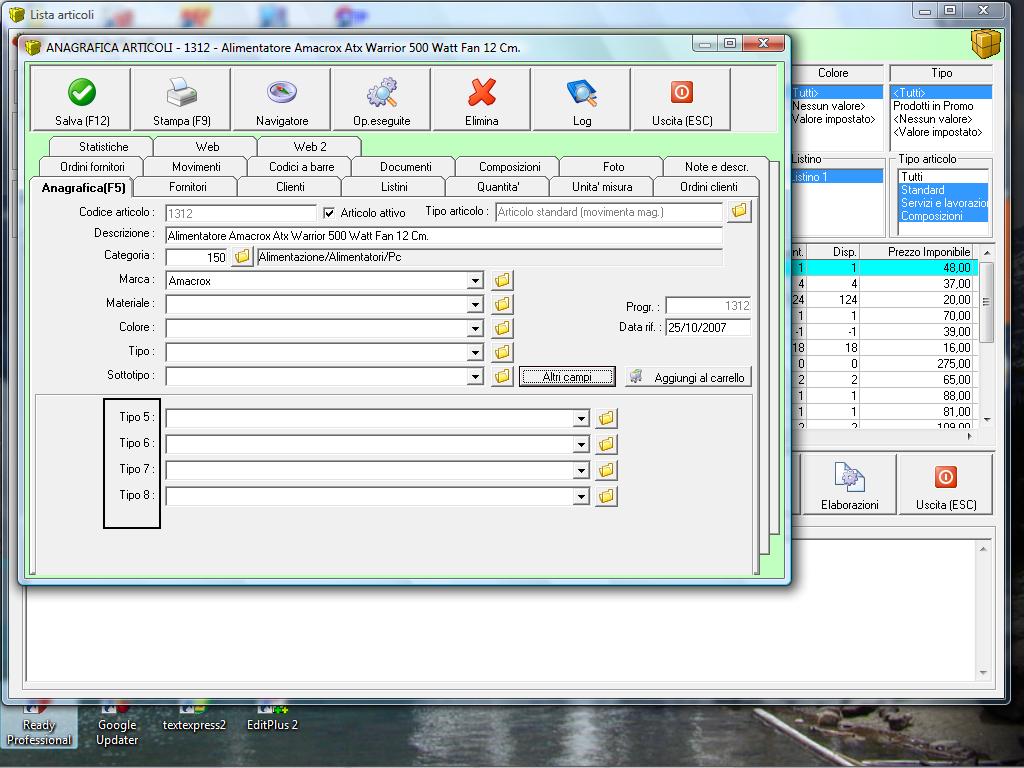Open the Google Updater desktop shortcut

[117, 724]
